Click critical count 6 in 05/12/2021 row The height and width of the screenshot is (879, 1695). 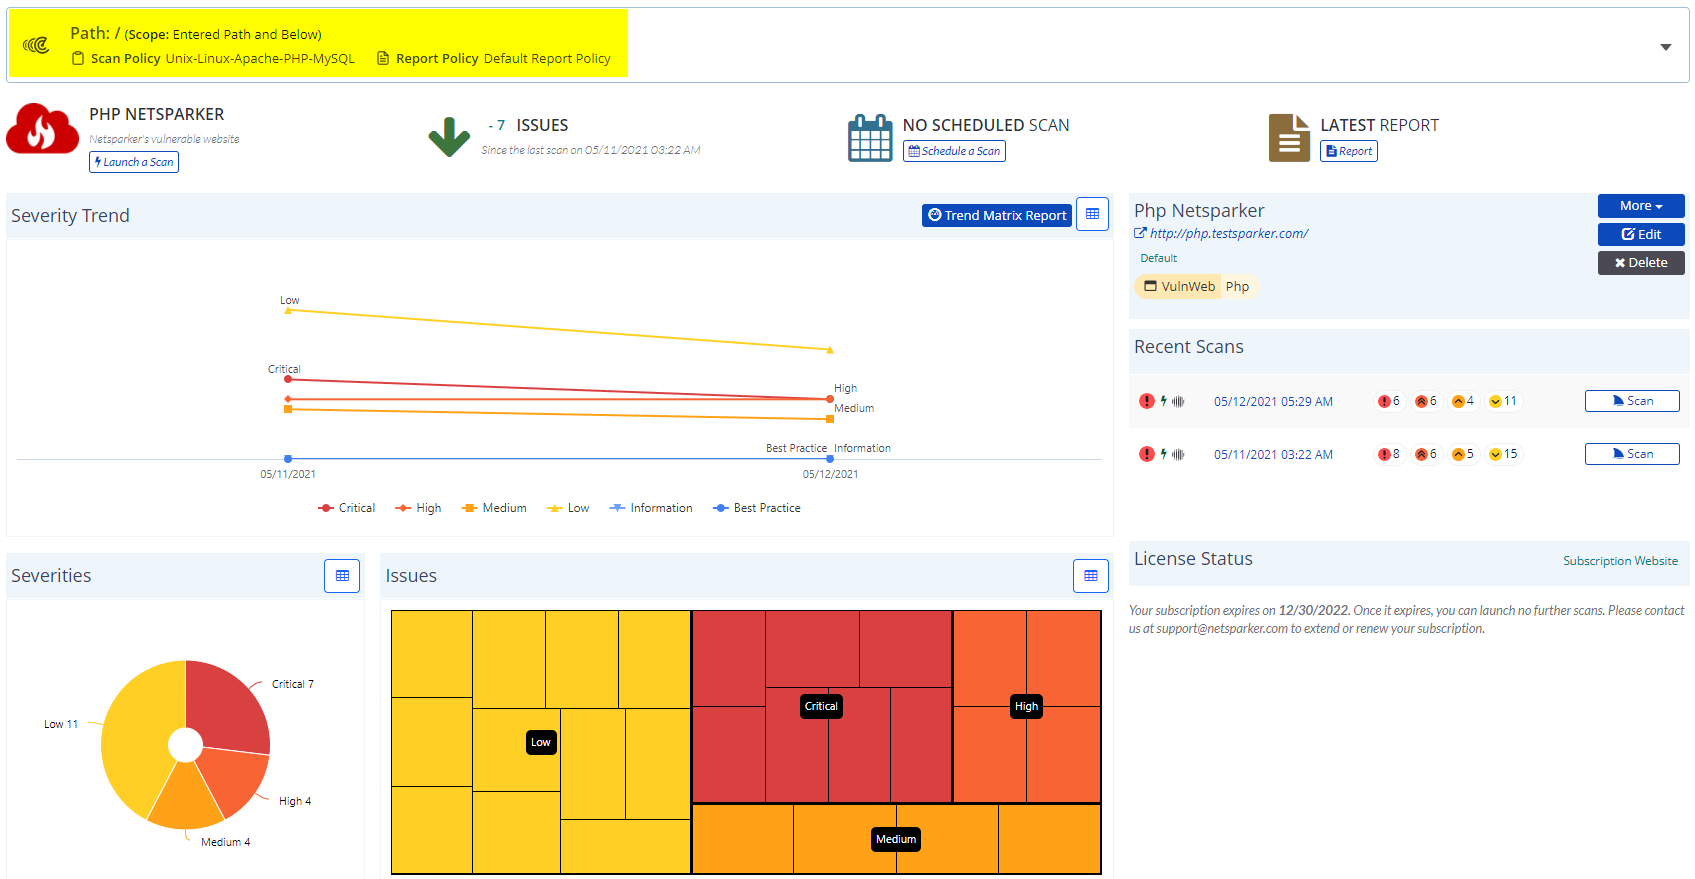(1389, 401)
